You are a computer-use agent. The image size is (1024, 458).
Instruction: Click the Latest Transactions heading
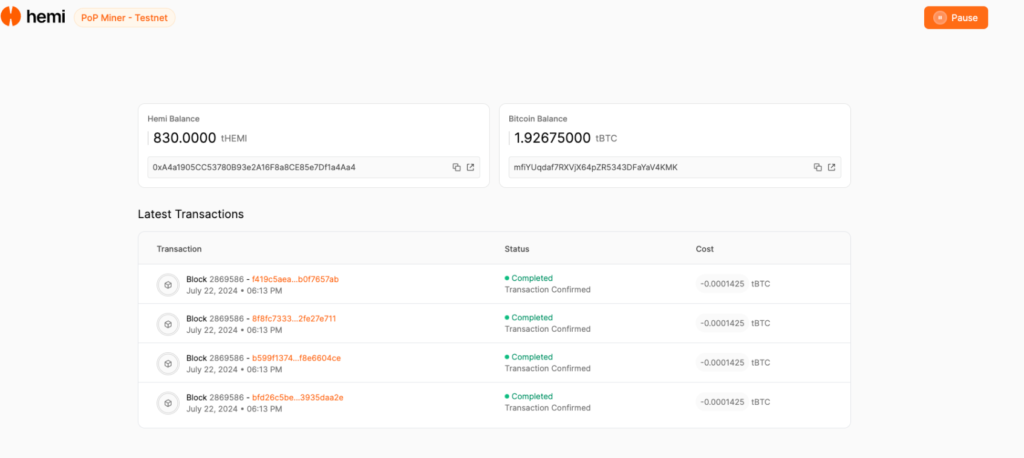[x=191, y=214]
